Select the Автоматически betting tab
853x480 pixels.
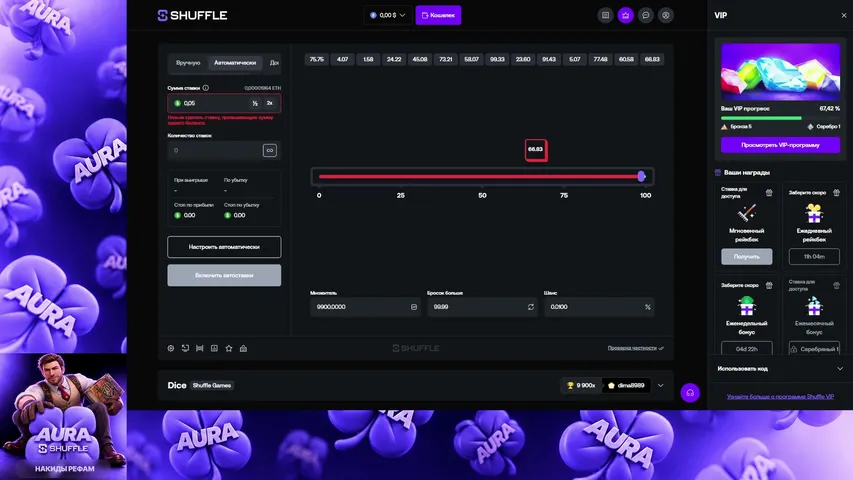[235, 63]
